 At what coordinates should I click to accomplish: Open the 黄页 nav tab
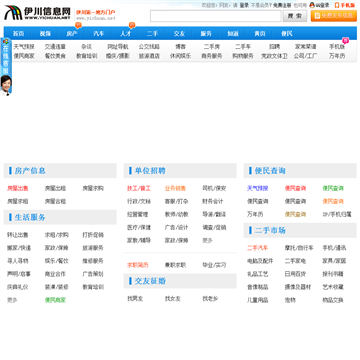[260, 34]
